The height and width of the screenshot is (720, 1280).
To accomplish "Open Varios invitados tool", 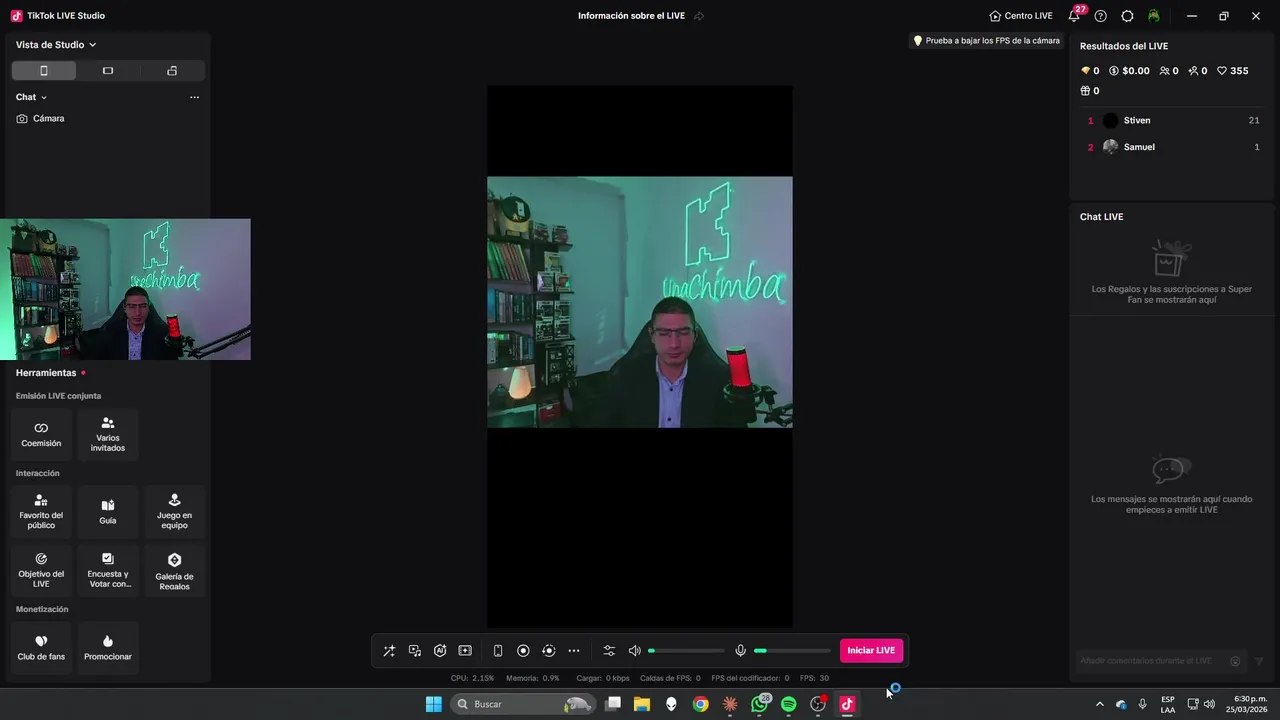I will (x=108, y=434).
